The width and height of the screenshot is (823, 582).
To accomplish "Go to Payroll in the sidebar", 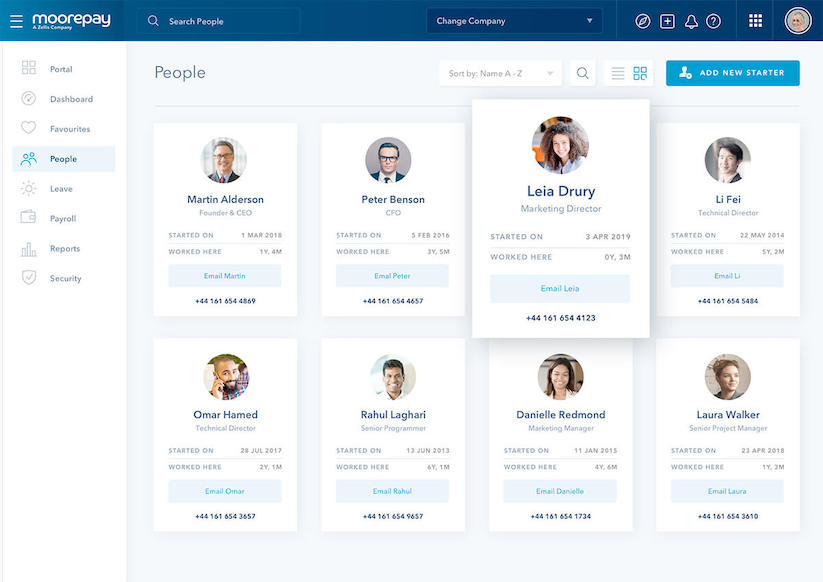I will click(x=63, y=219).
